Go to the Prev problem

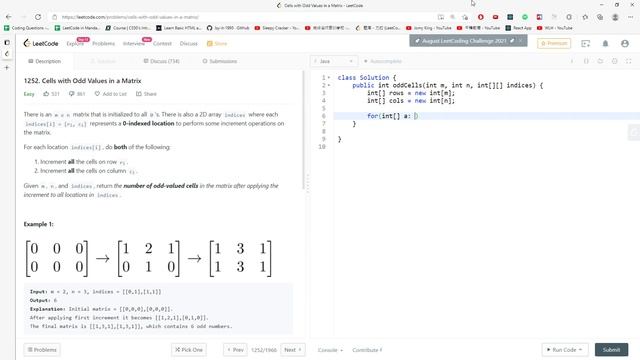(x=235, y=350)
